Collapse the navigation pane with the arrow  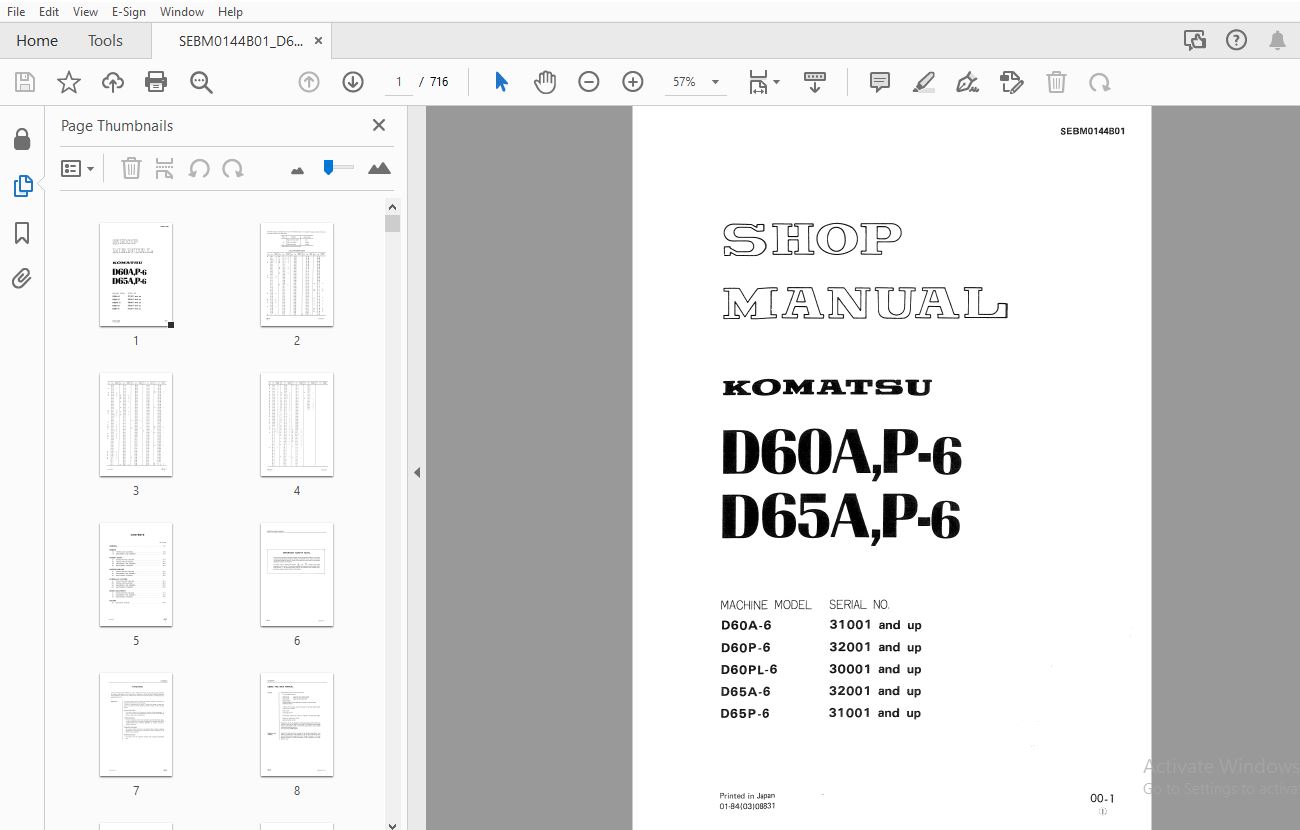click(x=417, y=472)
